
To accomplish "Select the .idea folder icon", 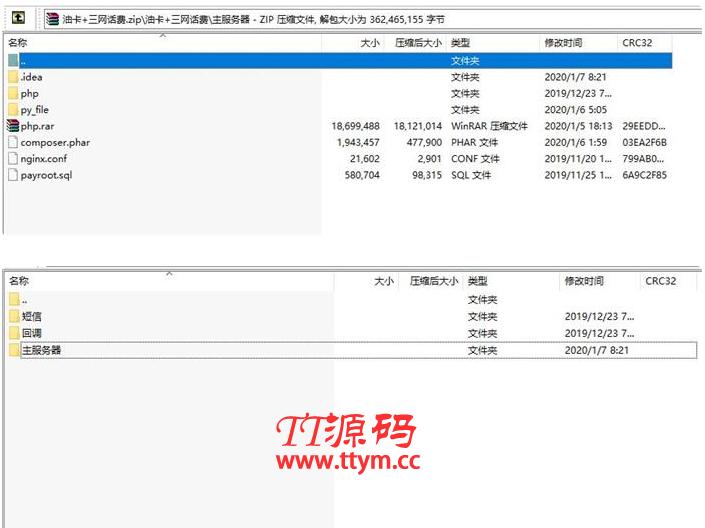I will (x=13, y=77).
